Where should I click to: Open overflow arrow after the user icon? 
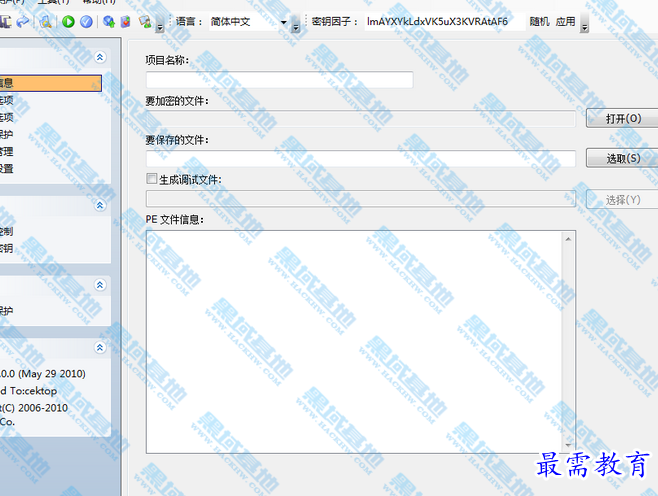tap(159, 23)
